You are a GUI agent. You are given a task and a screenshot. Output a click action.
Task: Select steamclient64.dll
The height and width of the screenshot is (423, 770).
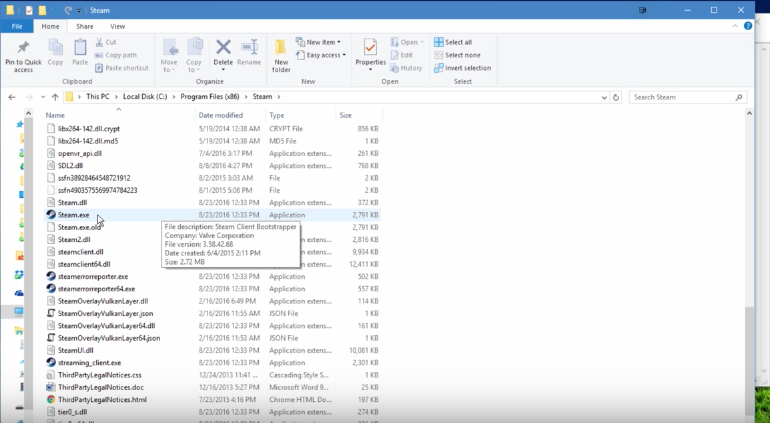[x=84, y=264]
